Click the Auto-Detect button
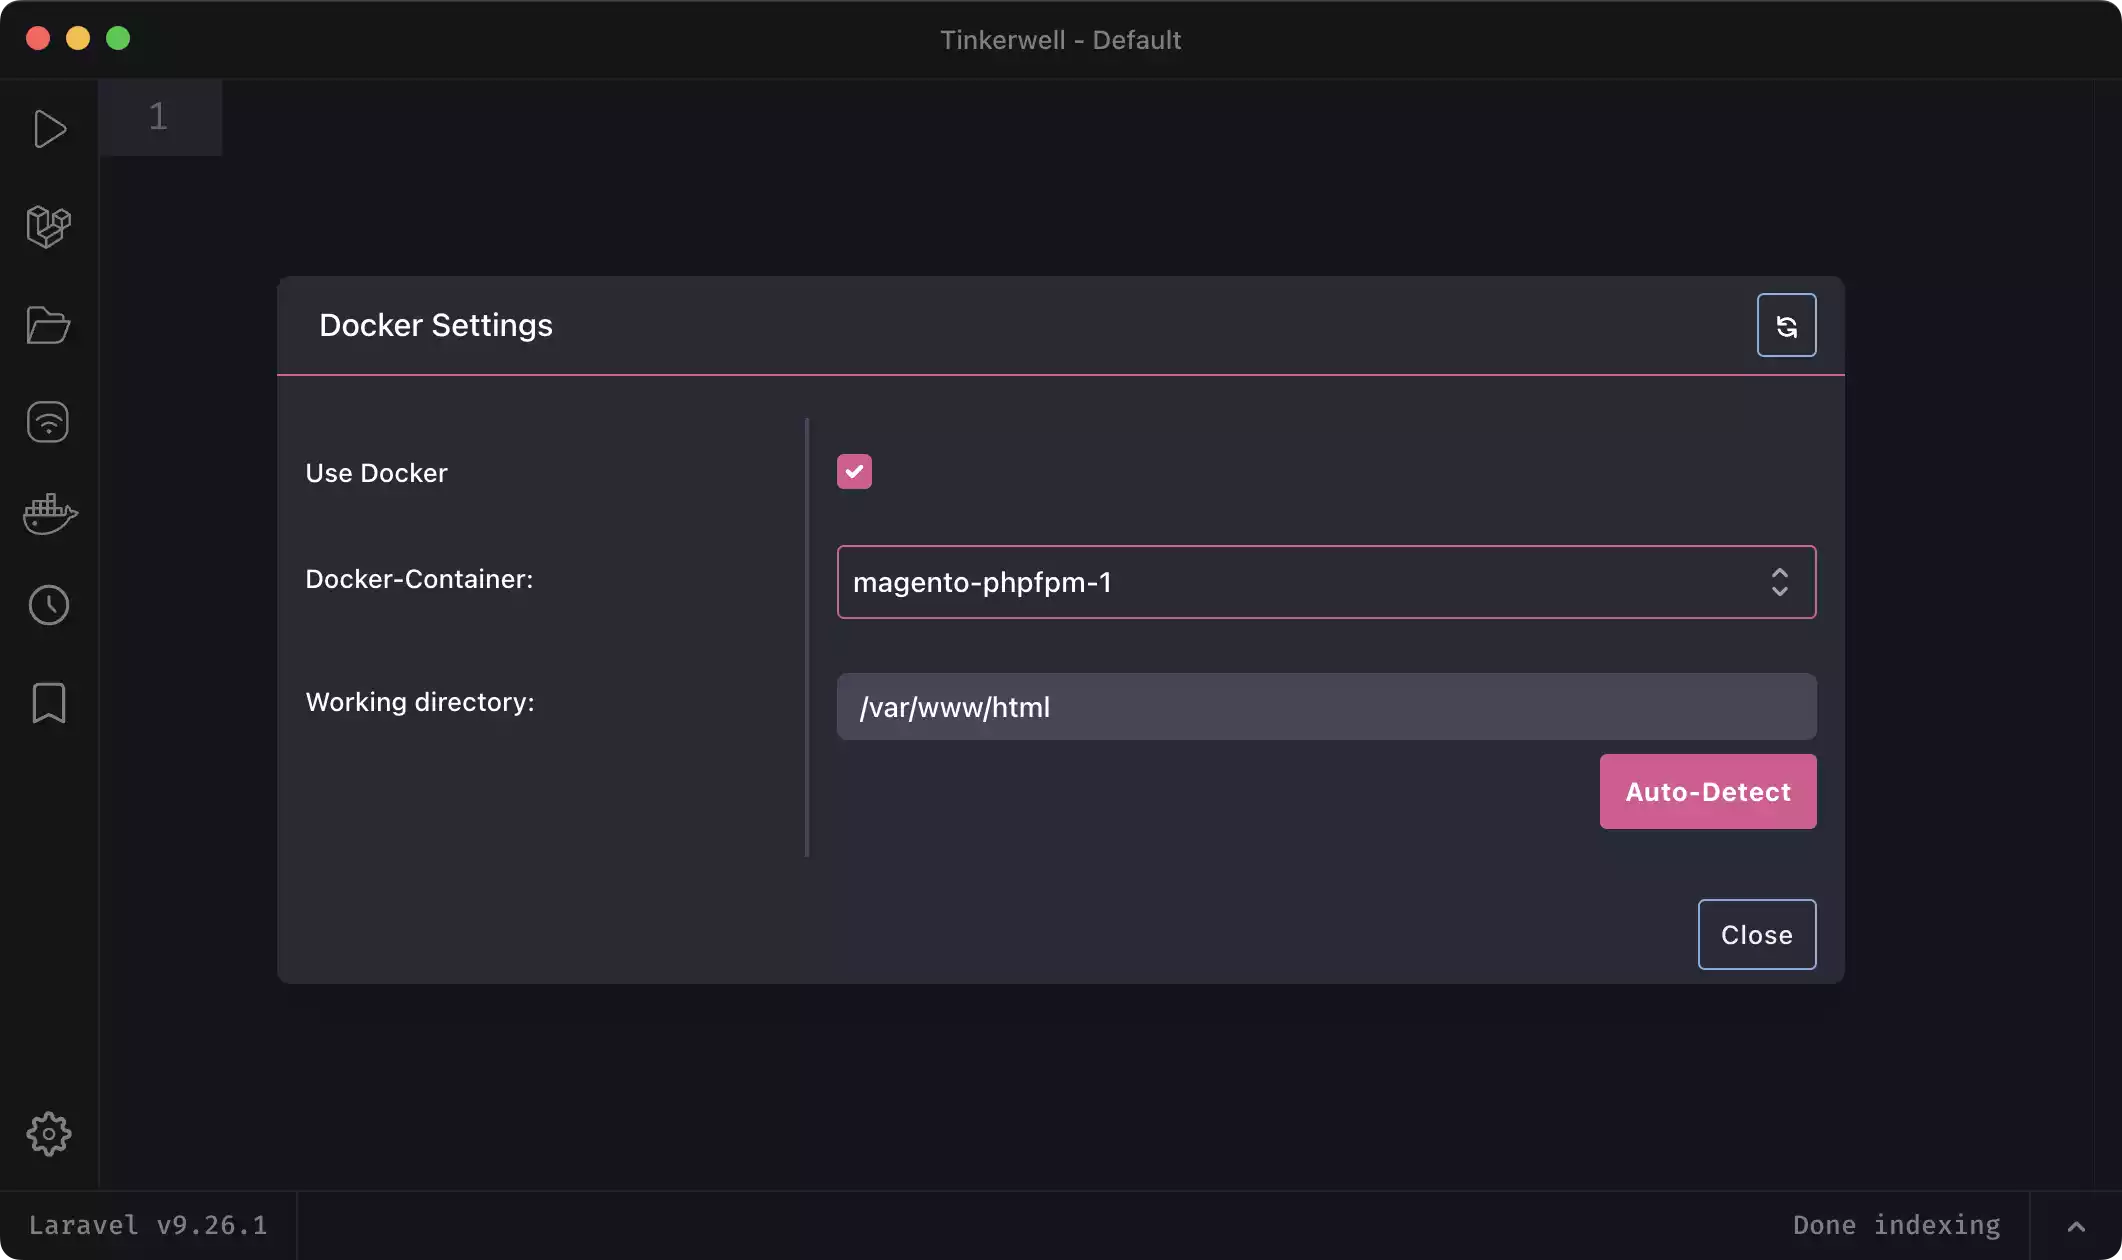This screenshot has height=1260, width=2122. click(x=1707, y=792)
